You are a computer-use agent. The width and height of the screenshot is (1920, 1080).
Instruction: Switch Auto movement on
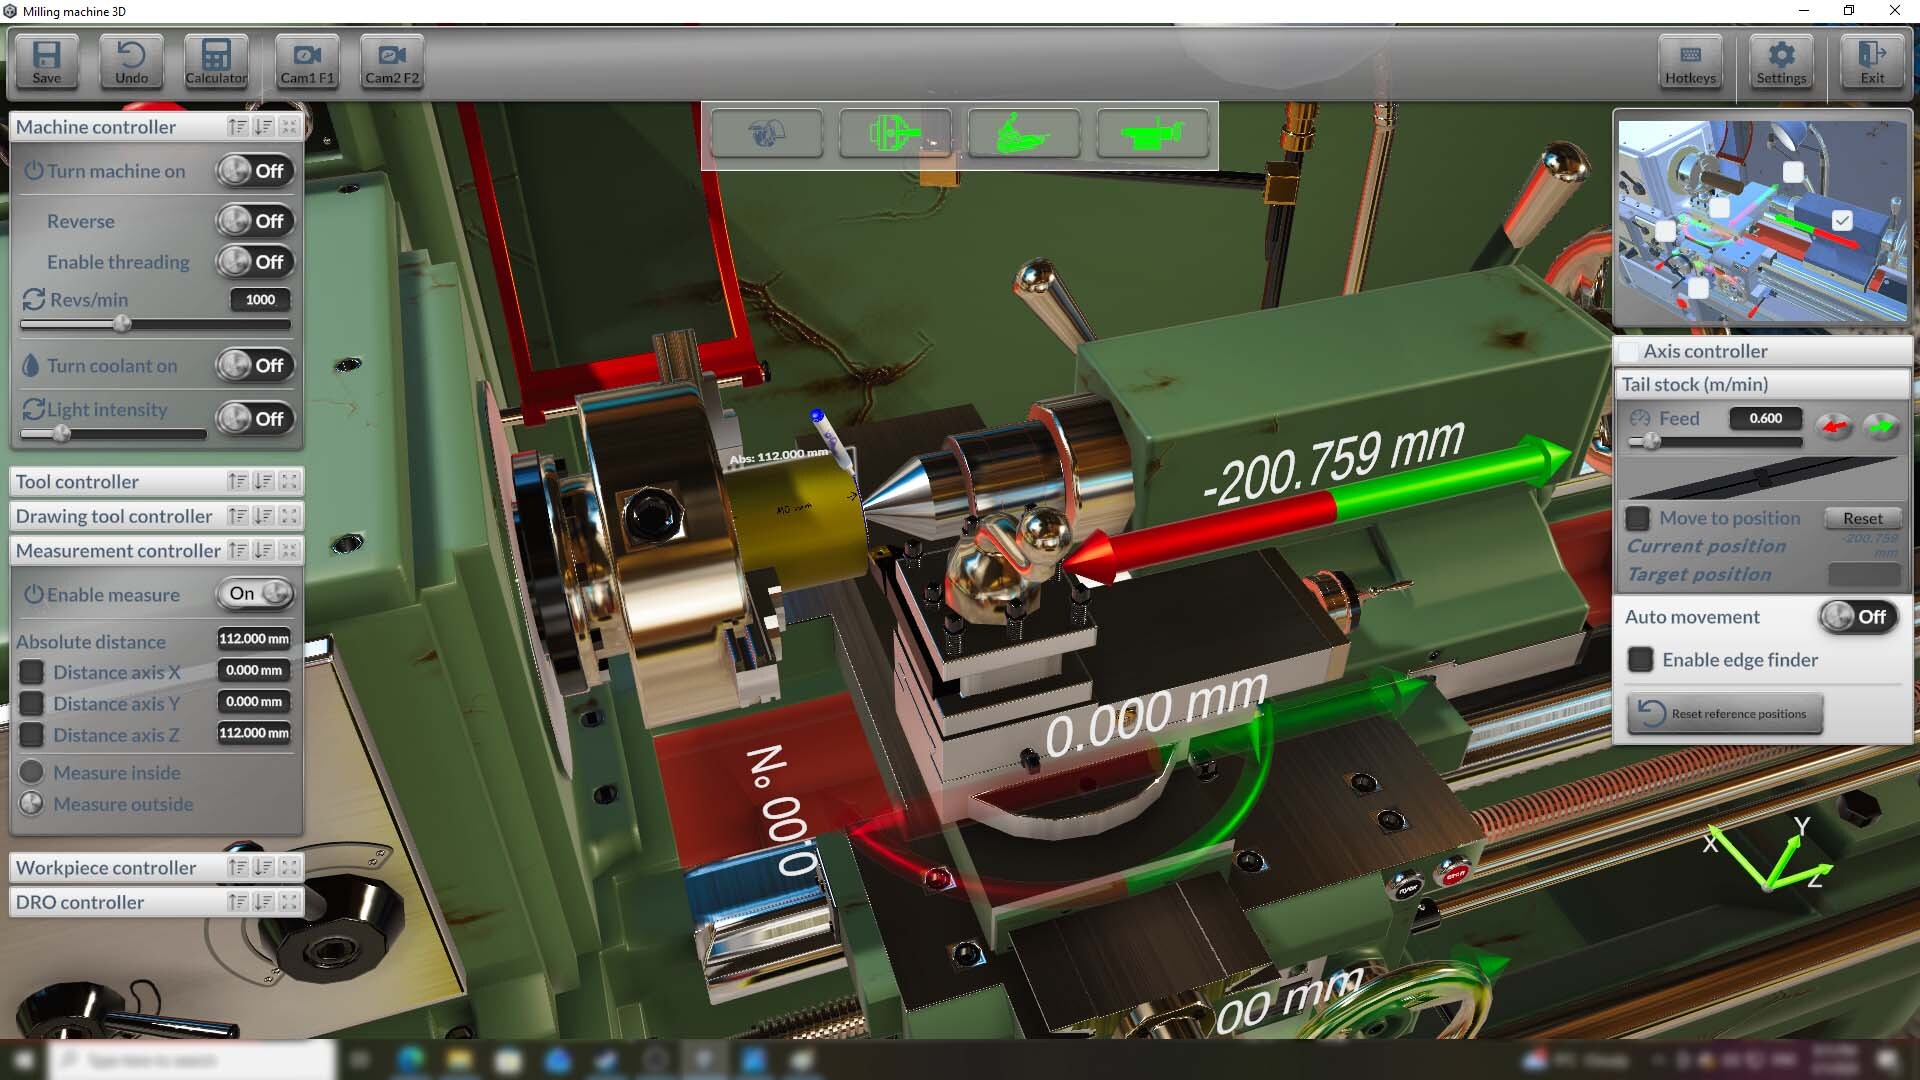pos(1858,617)
